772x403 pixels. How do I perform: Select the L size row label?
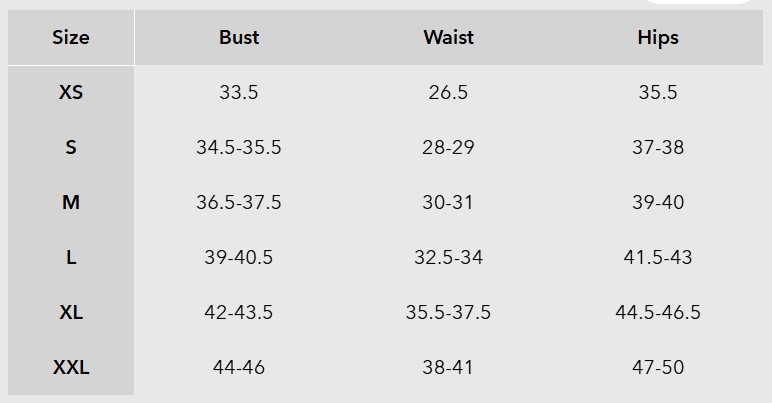(70, 257)
